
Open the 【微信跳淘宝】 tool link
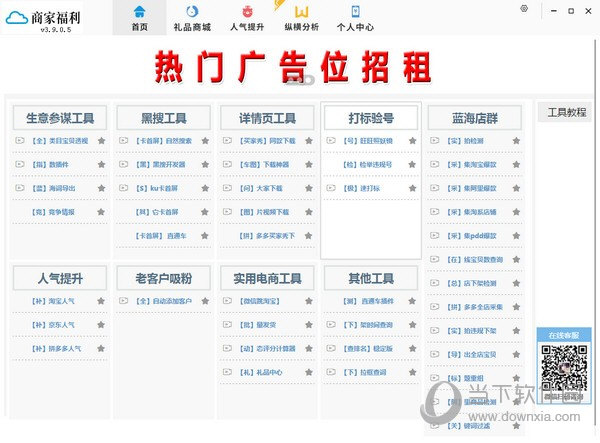tap(259, 301)
